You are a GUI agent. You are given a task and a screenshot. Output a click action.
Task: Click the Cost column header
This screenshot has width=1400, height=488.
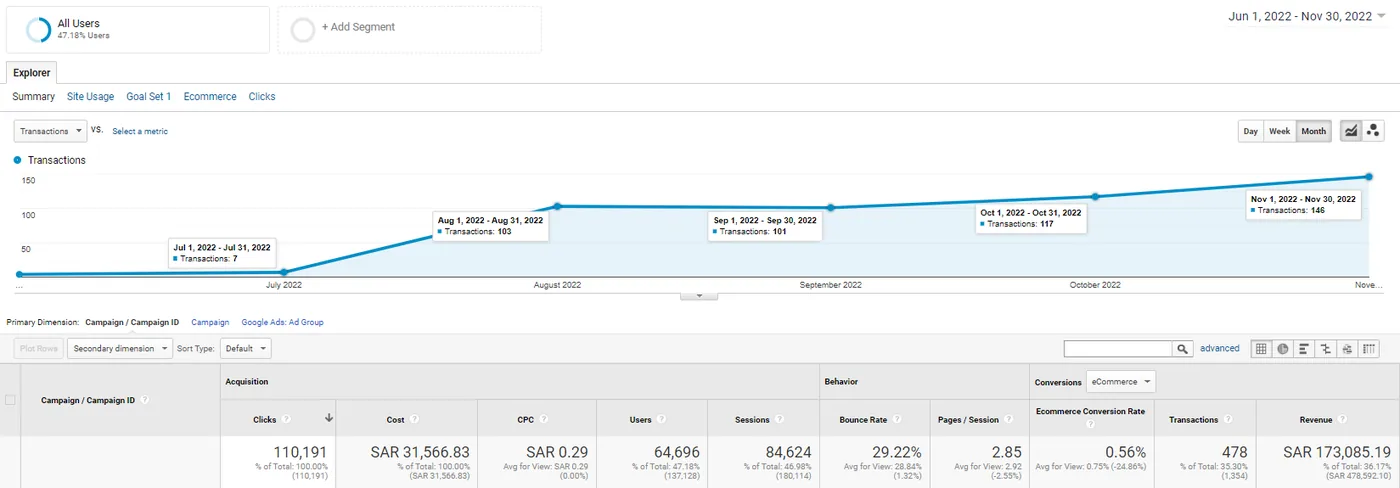pos(395,420)
